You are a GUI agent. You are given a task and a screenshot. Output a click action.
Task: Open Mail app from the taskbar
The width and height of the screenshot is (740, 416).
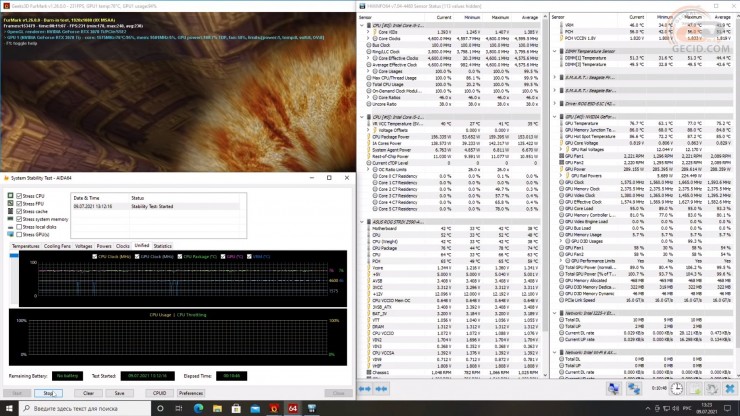pos(255,408)
